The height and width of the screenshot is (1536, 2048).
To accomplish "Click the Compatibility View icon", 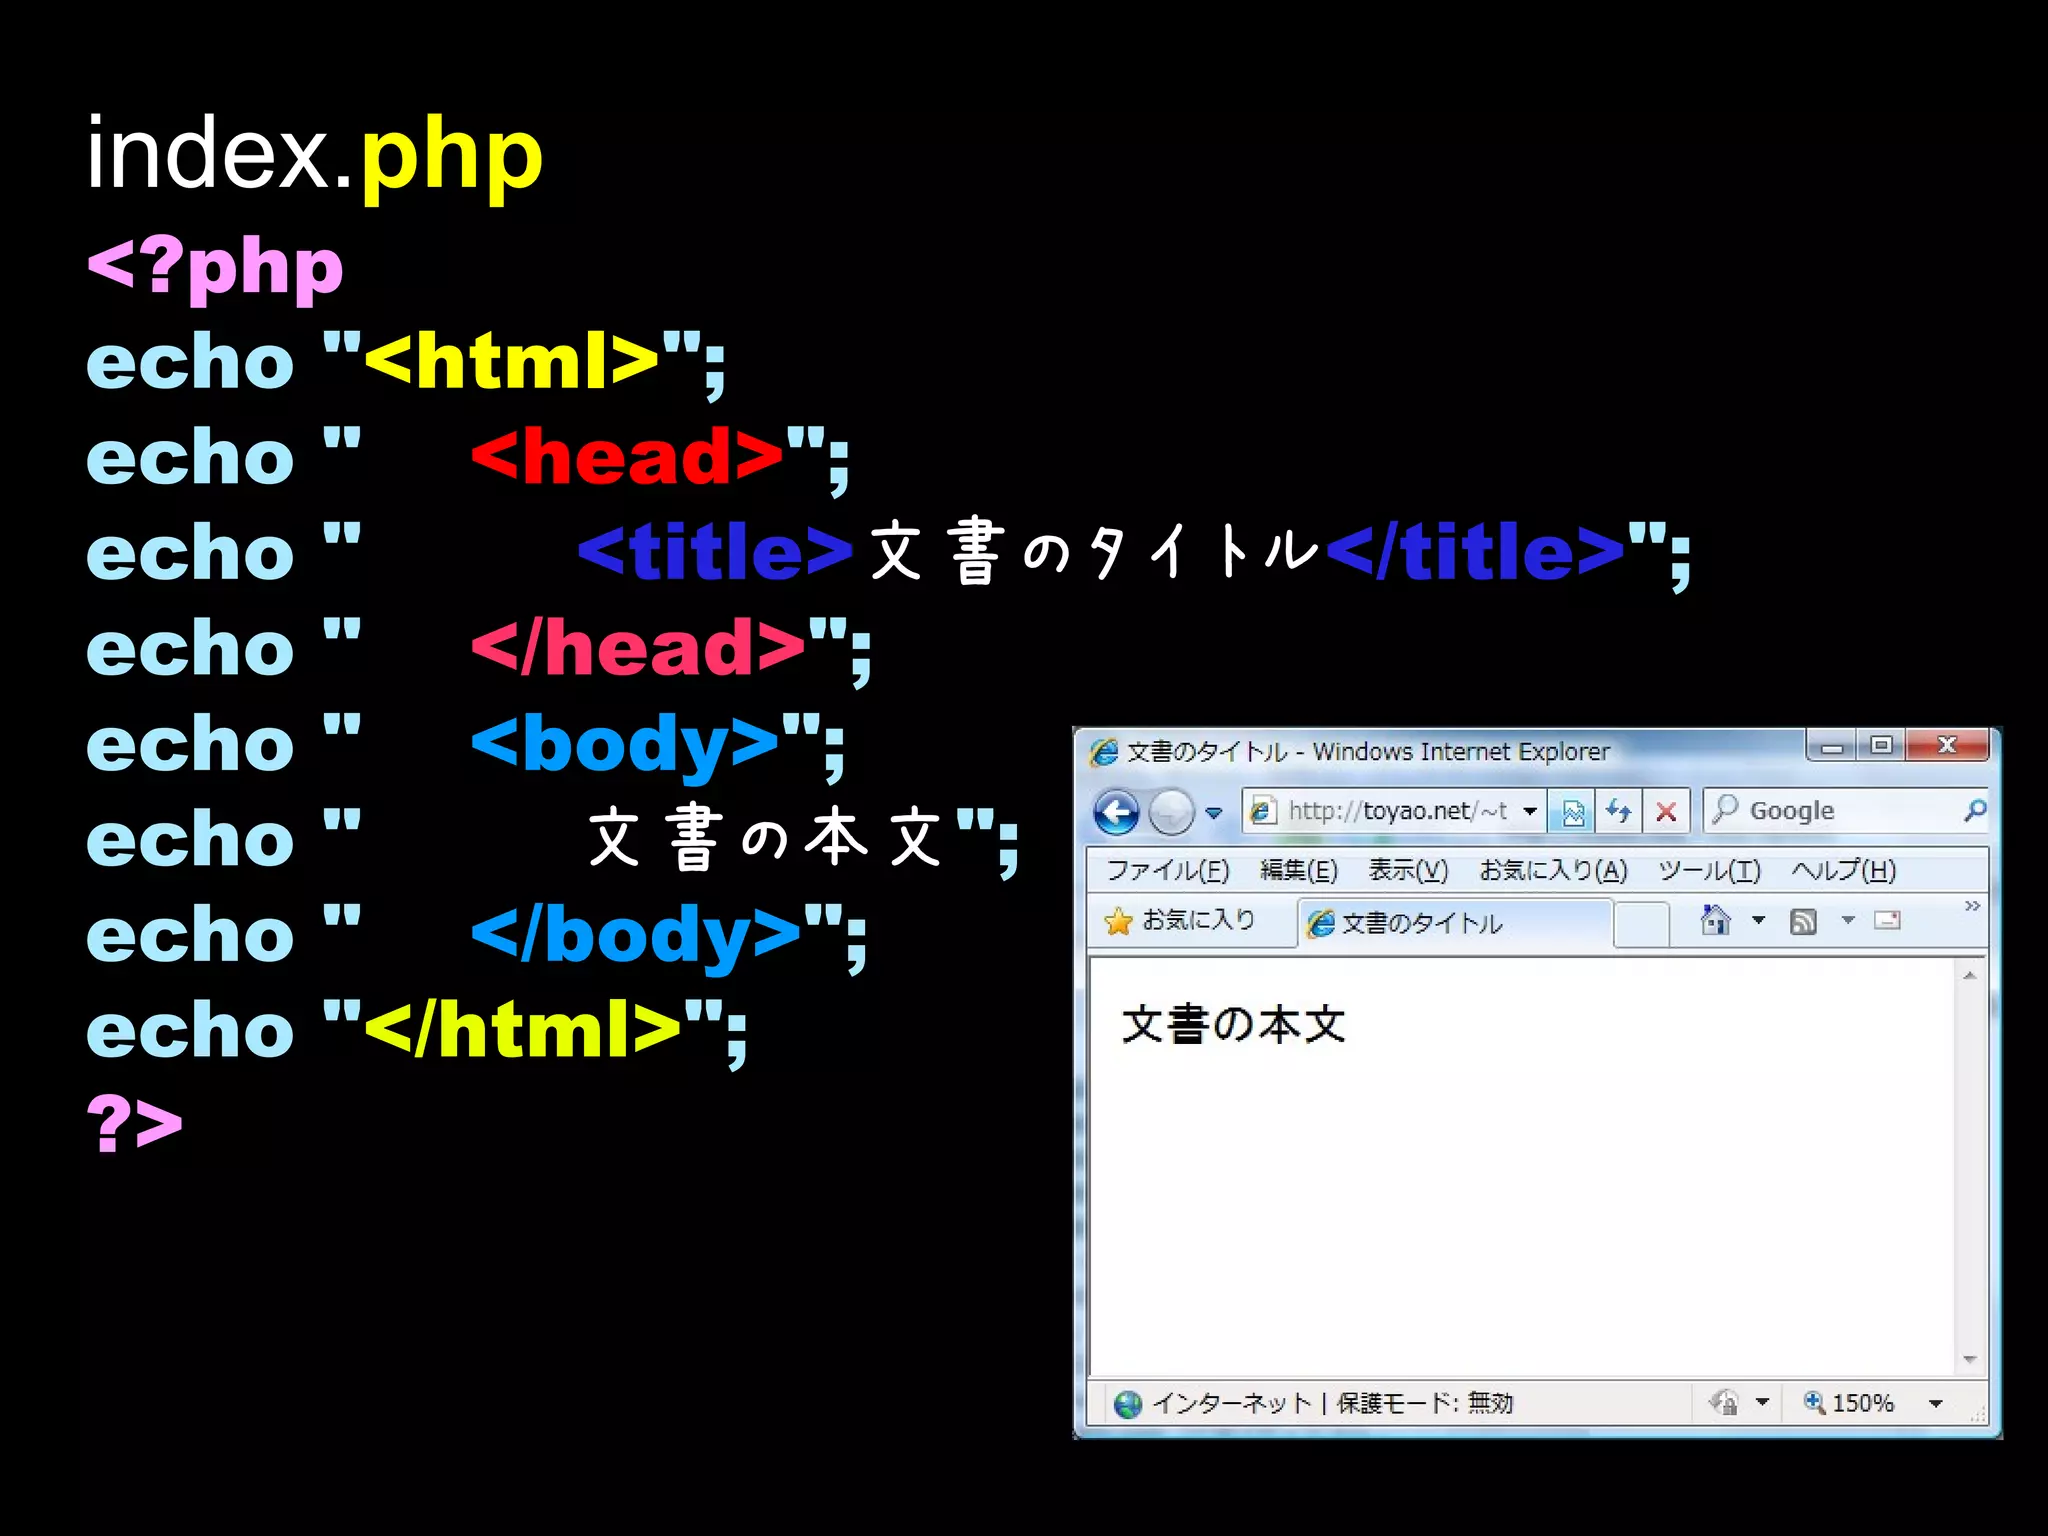I will pyautogui.click(x=1573, y=811).
